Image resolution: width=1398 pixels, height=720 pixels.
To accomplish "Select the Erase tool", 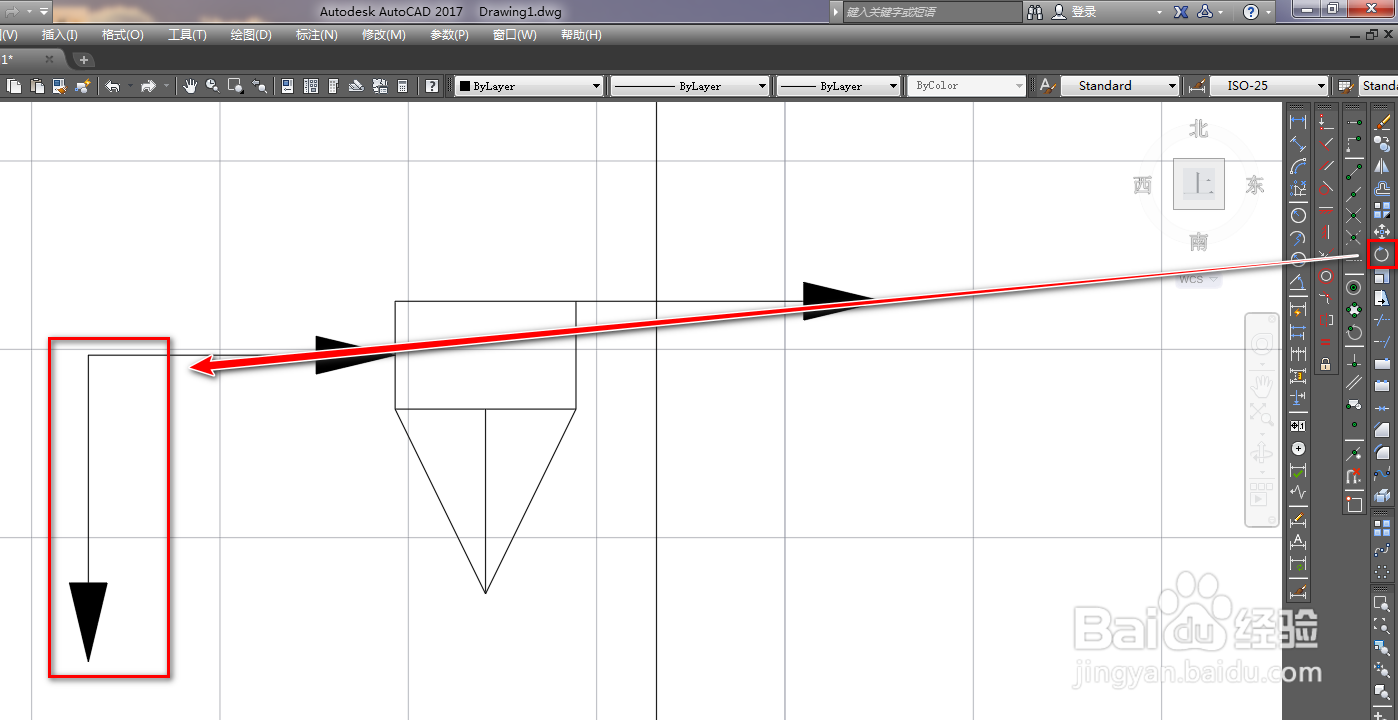I will [1382, 122].
